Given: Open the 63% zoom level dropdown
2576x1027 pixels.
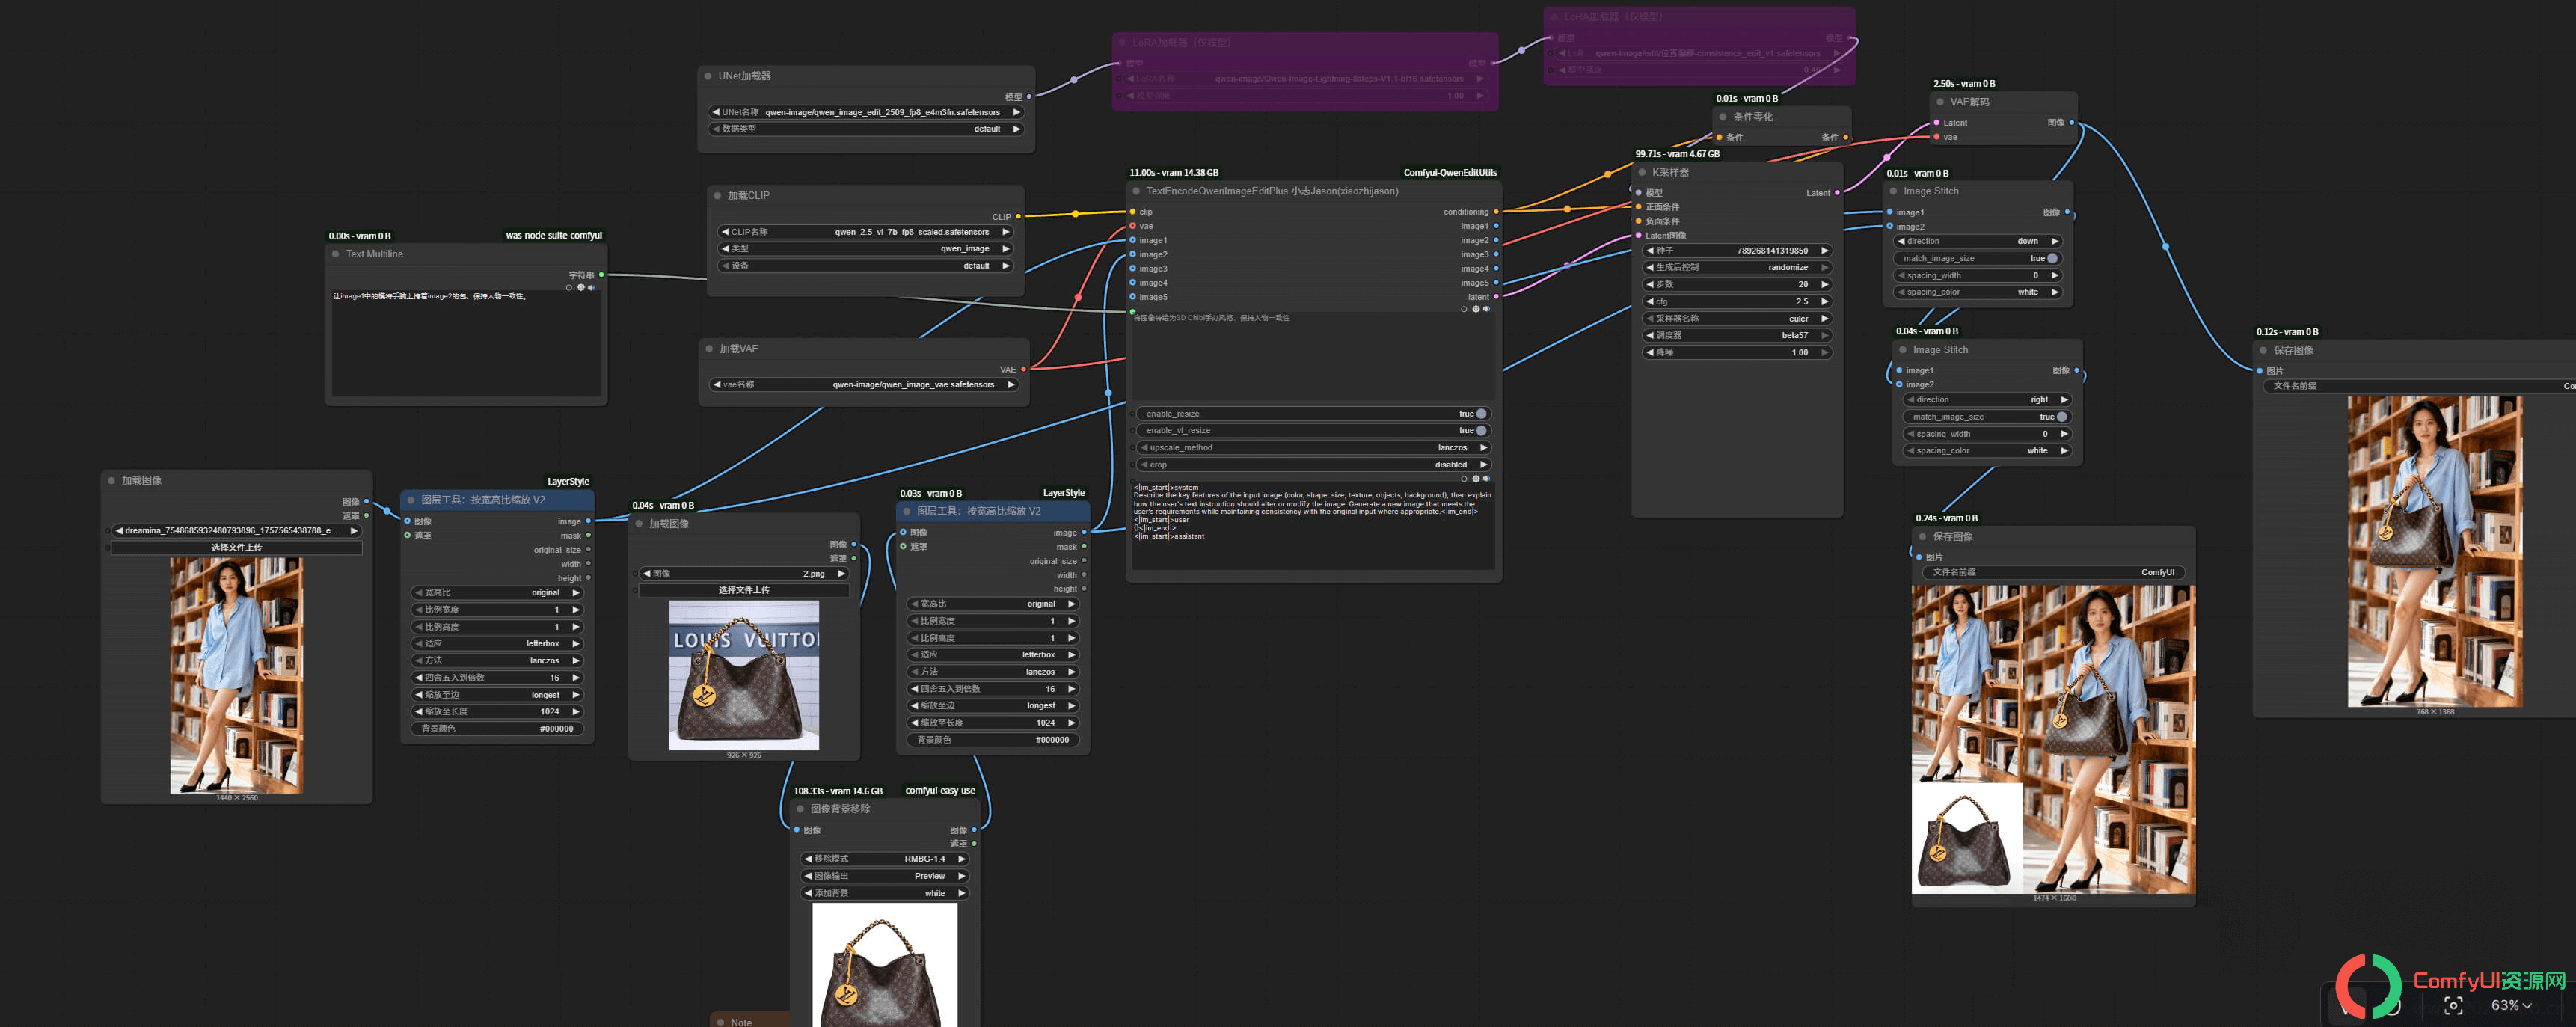Looking at the screenshot, I should click(2511, 1005).
